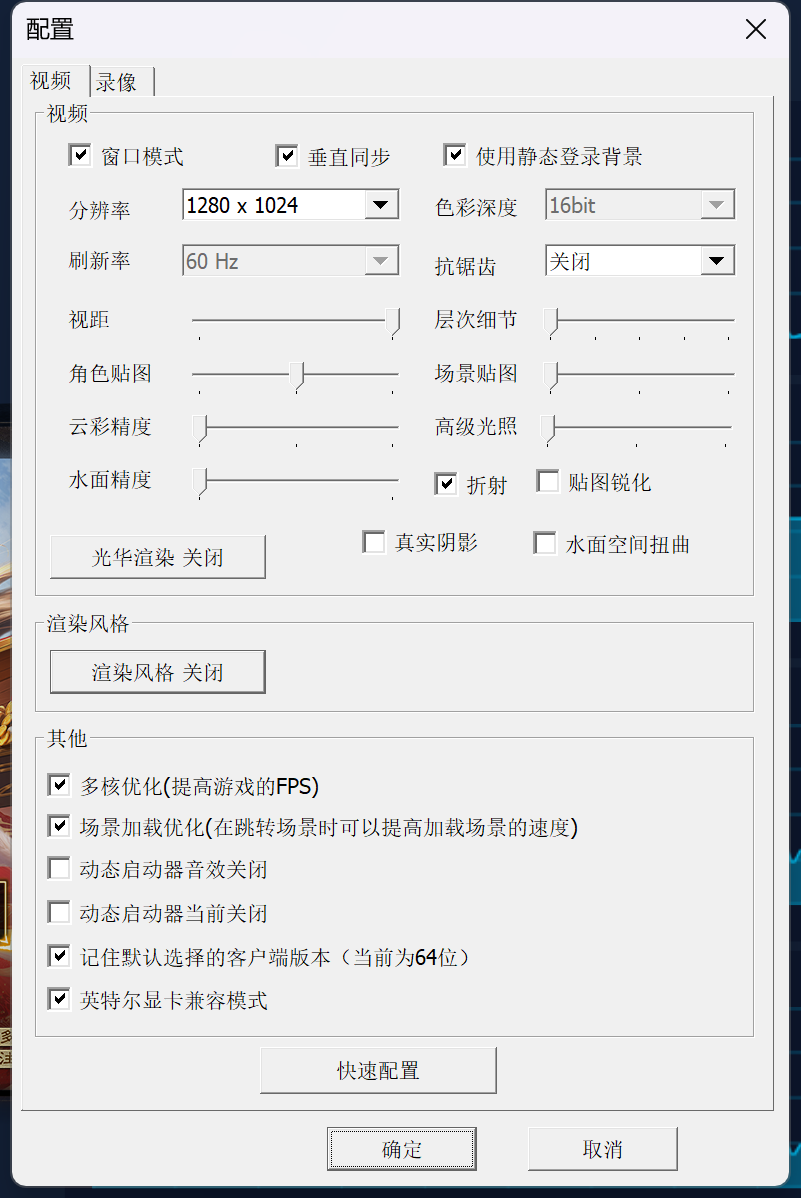
Task: Enable 贴图锐化 checkbox
Action: [548, 482]
